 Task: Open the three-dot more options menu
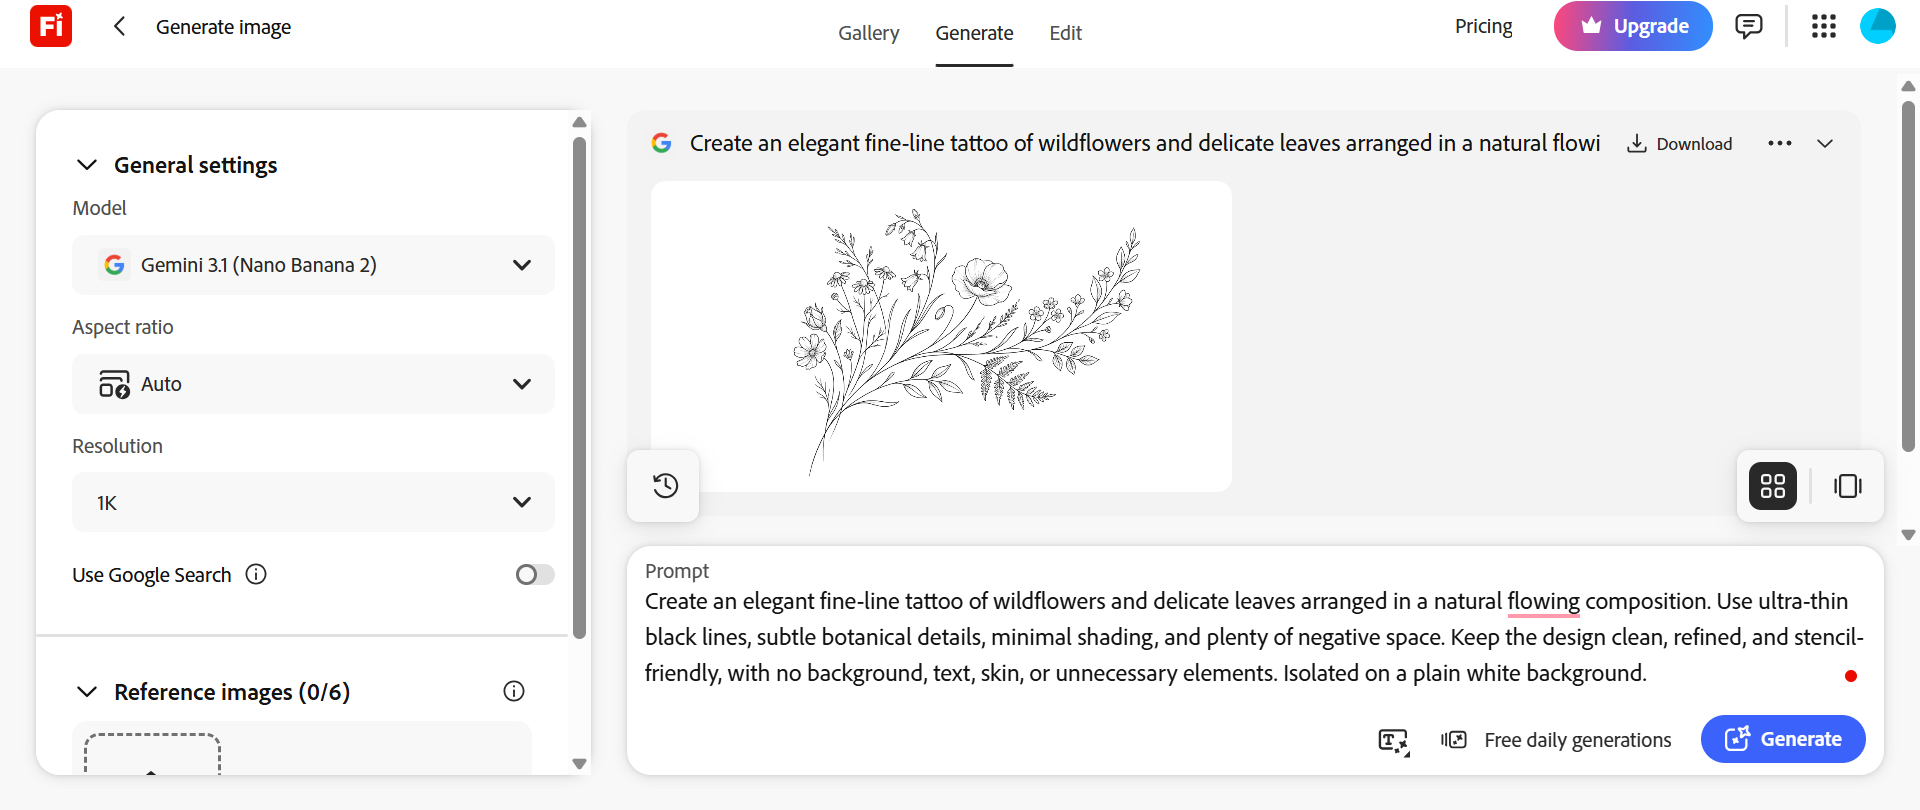point(1780,144)
